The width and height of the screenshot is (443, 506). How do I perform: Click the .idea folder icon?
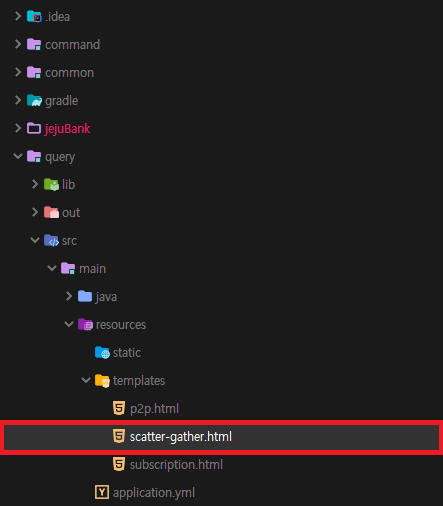click(x=34, y=16)
